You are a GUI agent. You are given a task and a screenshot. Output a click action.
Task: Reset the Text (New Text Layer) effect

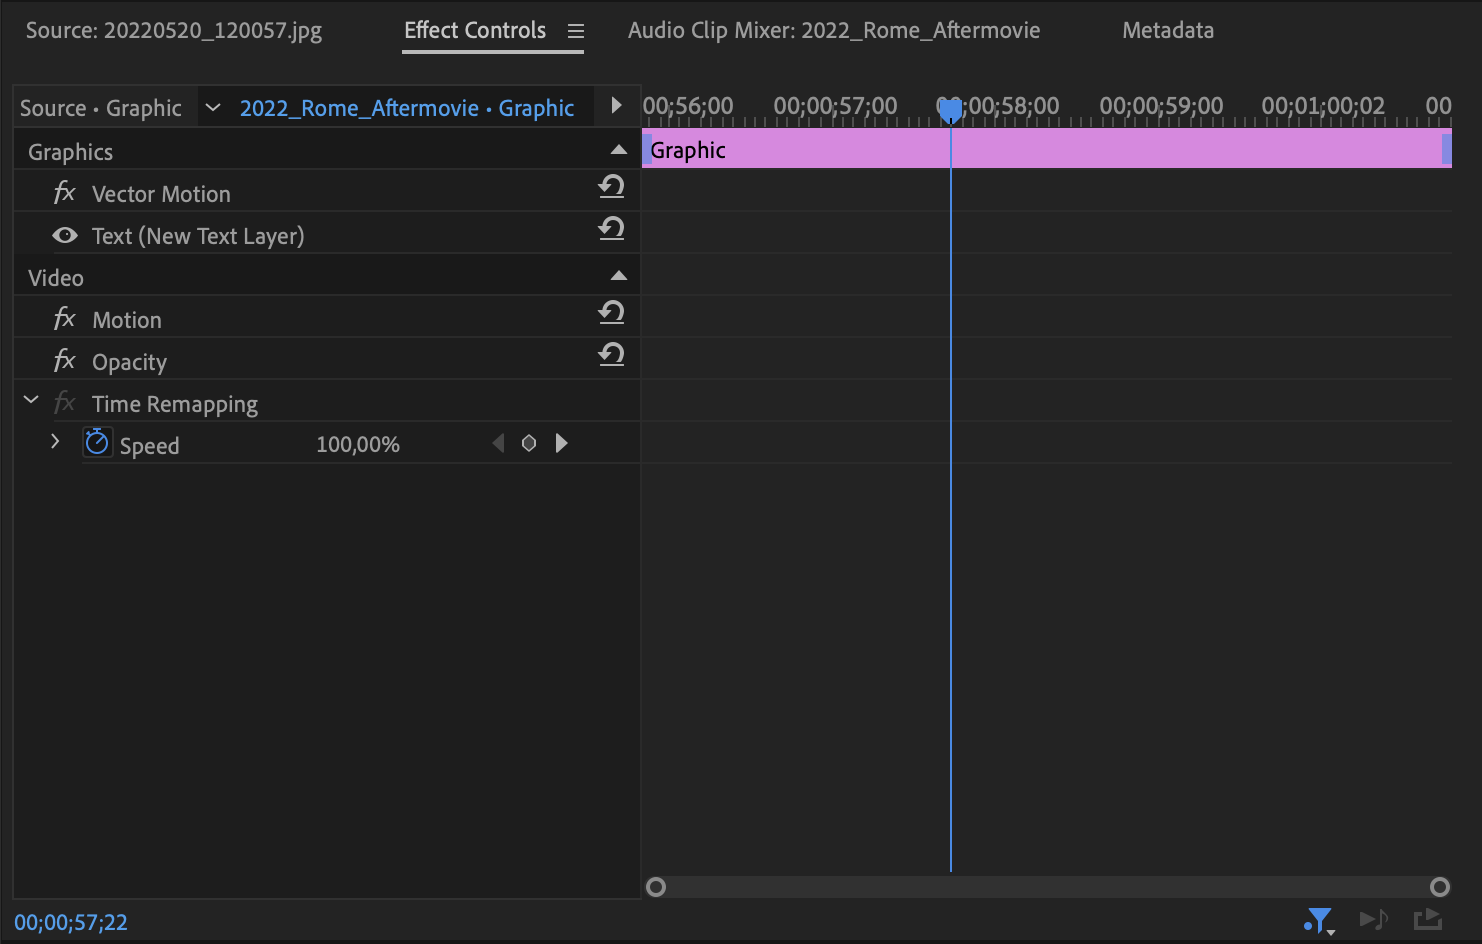click(611, 230)
